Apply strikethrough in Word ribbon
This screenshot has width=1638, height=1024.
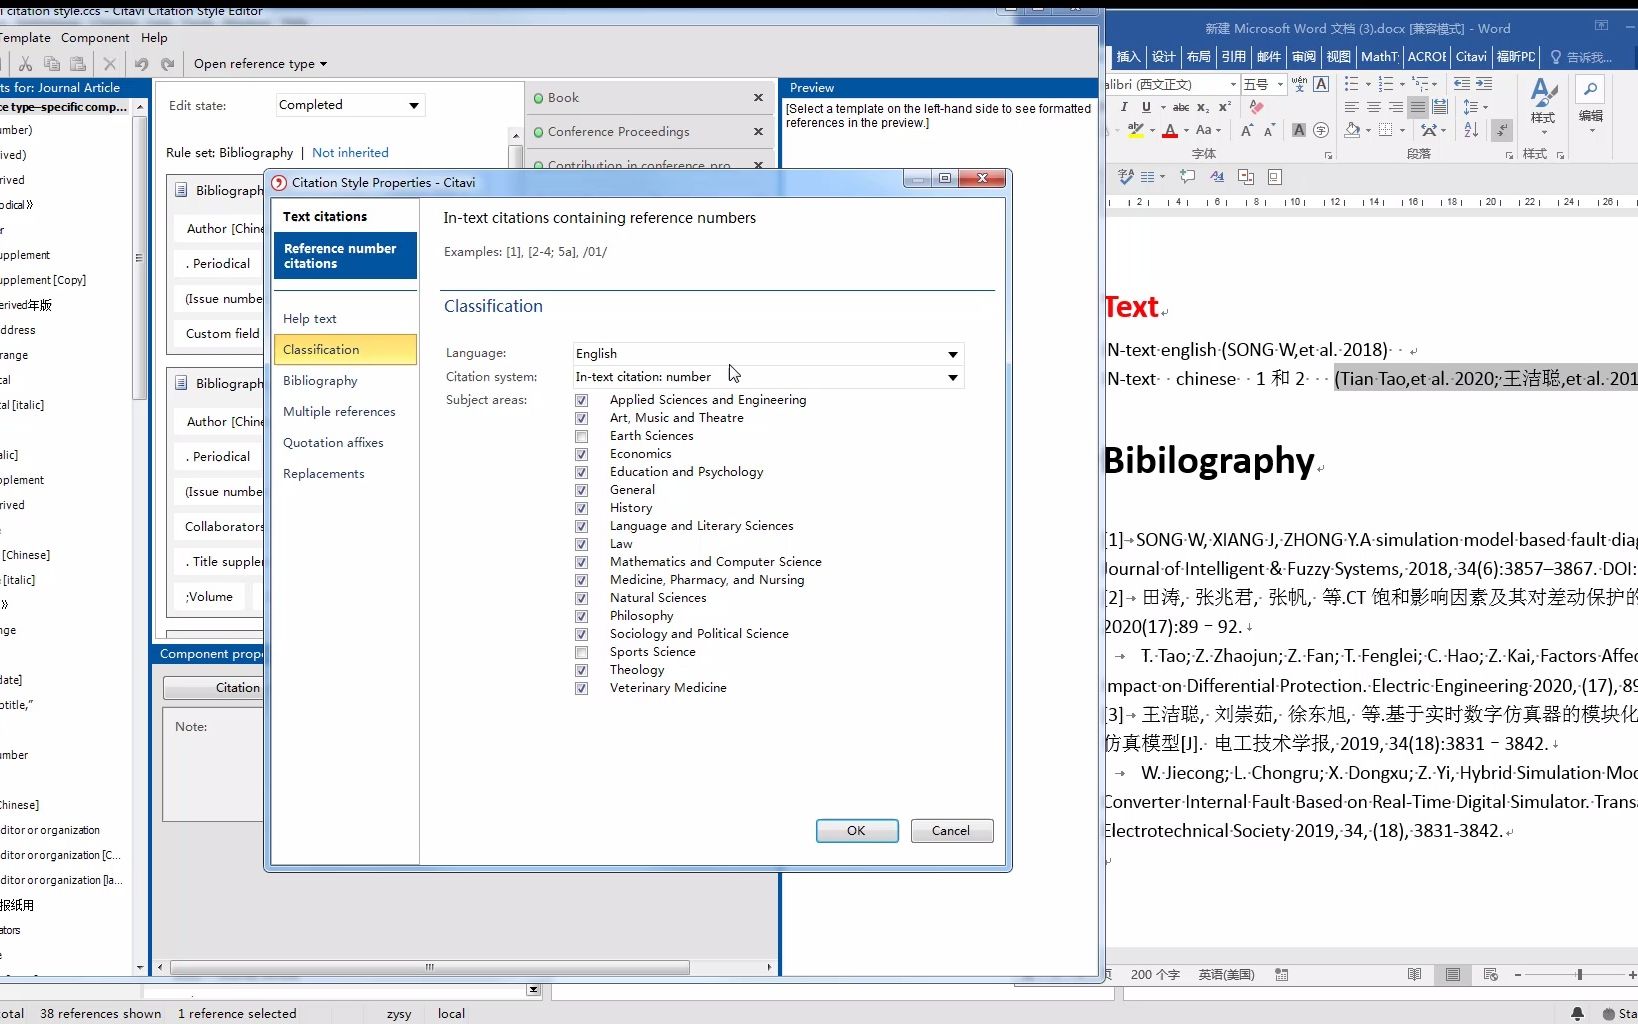pyautogui.click(x=1180, y=107)
